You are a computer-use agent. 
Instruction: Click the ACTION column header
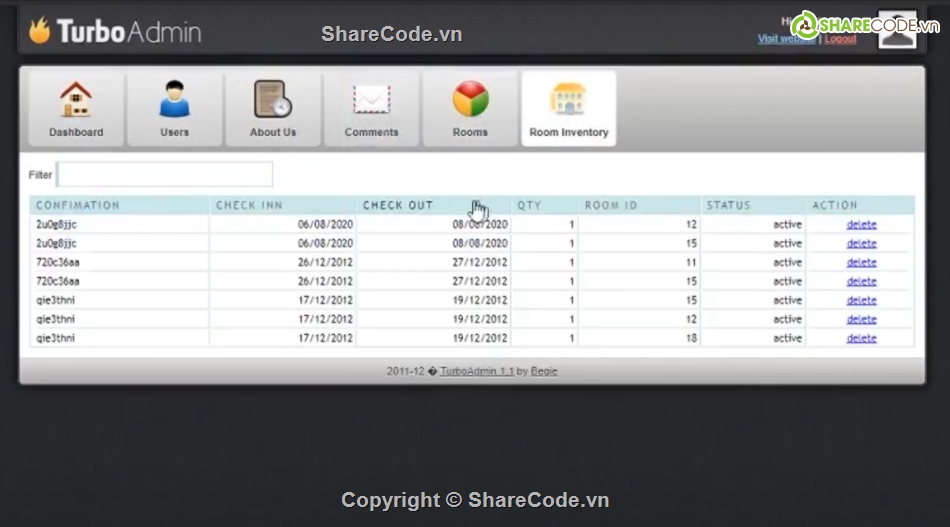click(835, 205)
